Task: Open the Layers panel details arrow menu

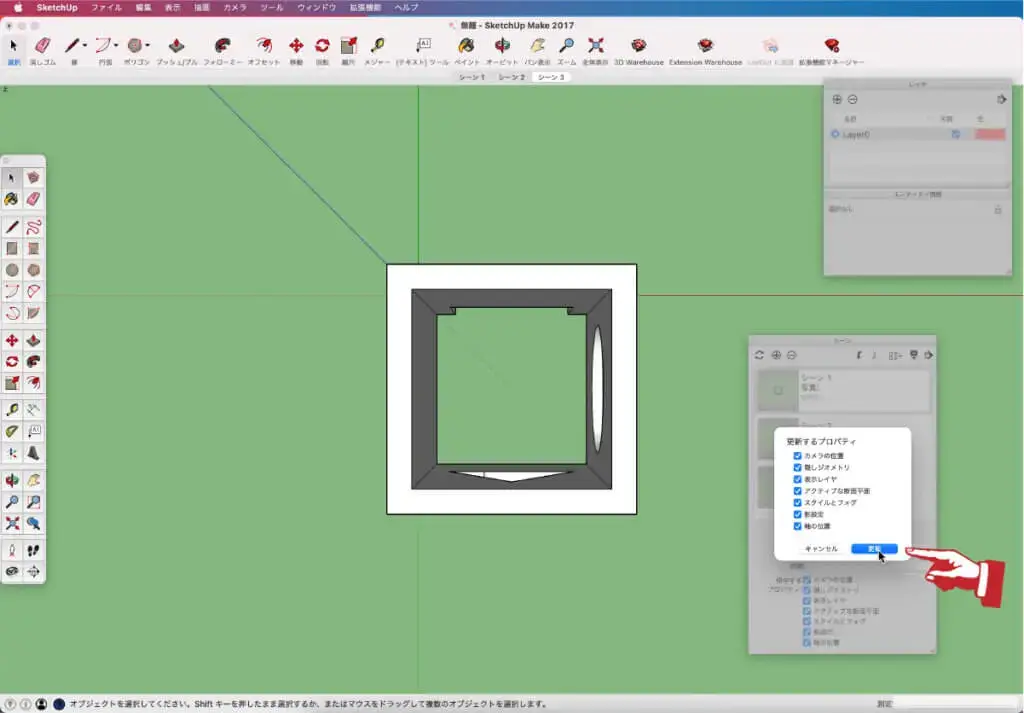Action: 1002,99
